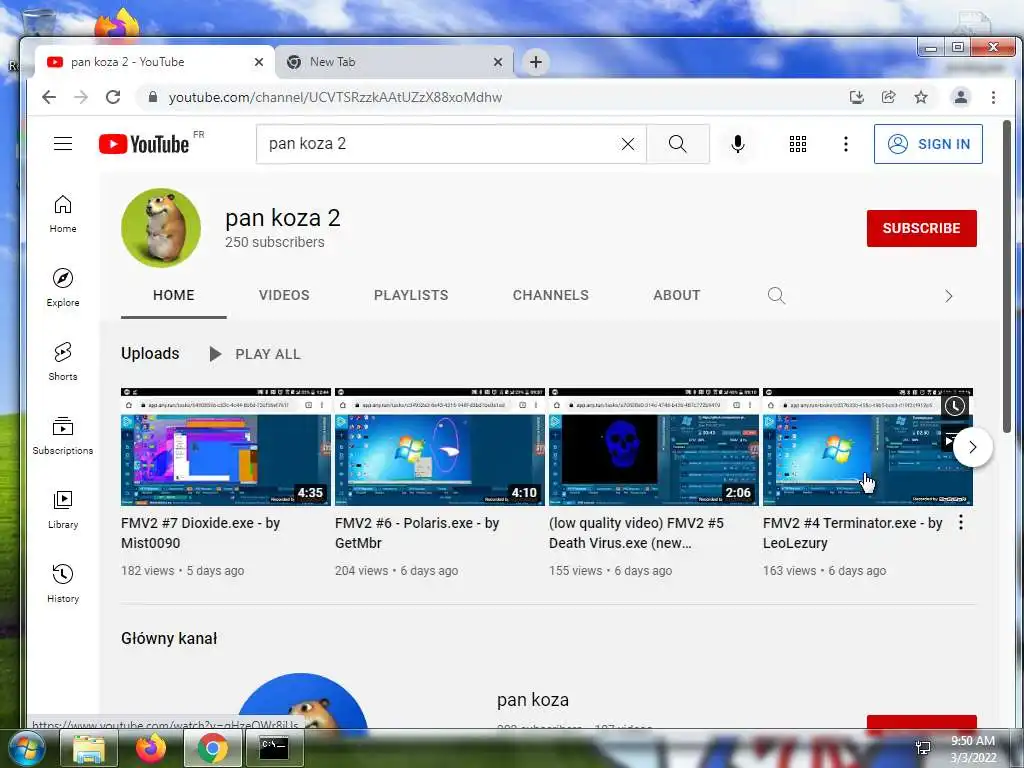Bookmark this page with the star
The height and width of the screenshot is (768, 1024).
(921, 97)
